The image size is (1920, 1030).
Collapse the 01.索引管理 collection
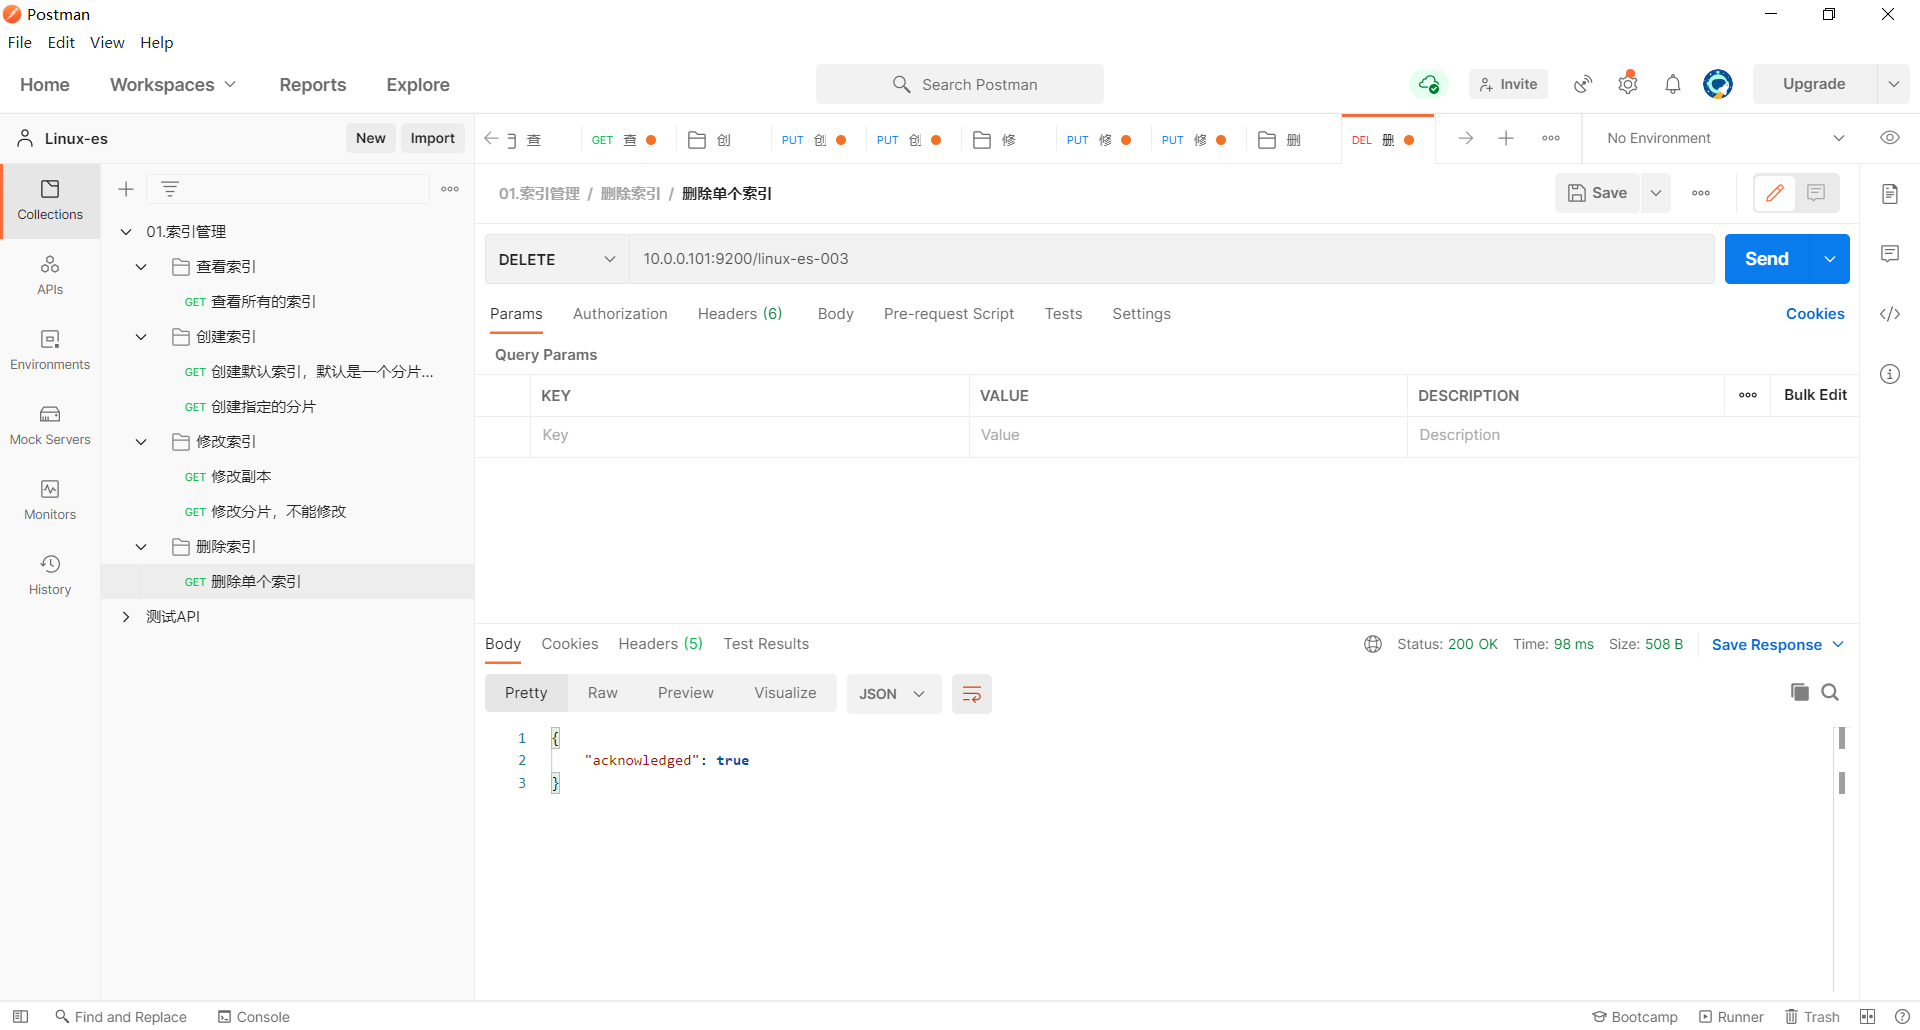[126, 232]
